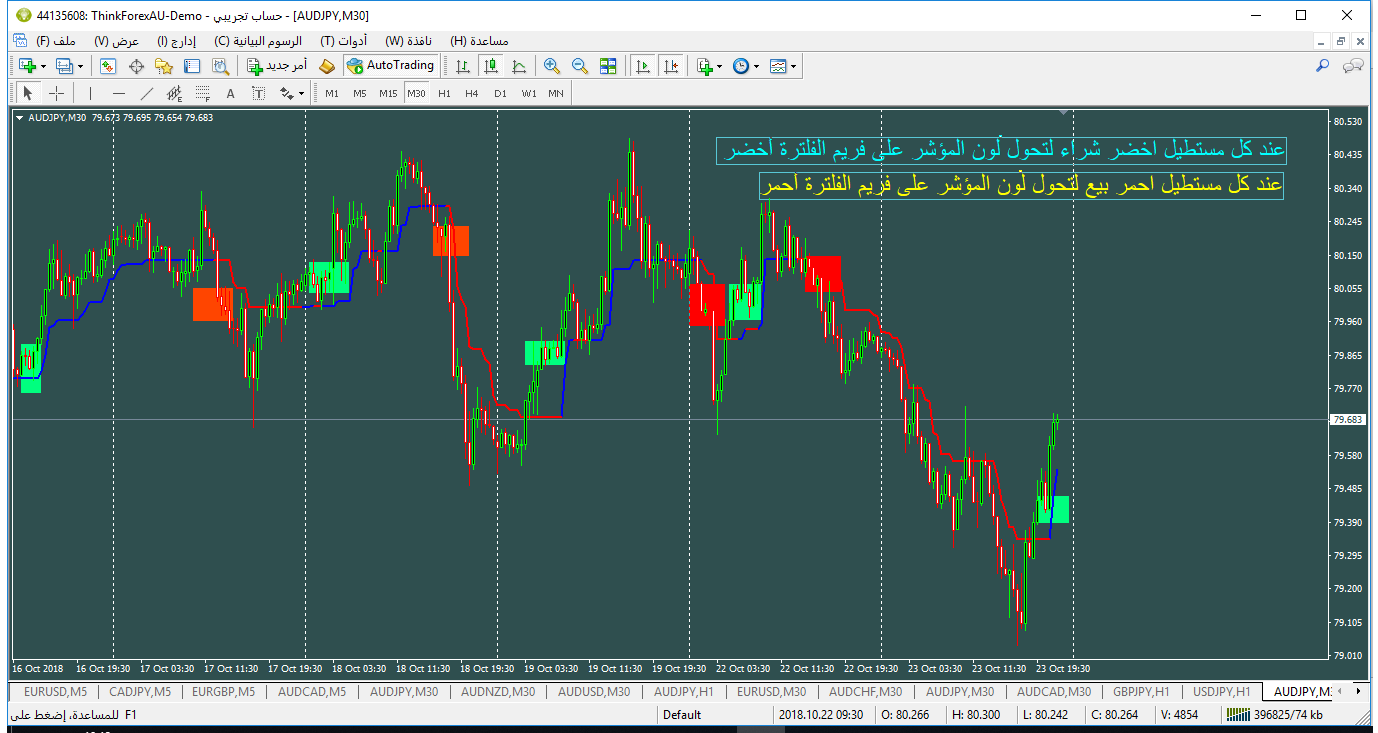The height and width of the screenshot is (733, 1378).
Task: Click the green rectangle near latest candles
Action: (x=1053, y=509)
